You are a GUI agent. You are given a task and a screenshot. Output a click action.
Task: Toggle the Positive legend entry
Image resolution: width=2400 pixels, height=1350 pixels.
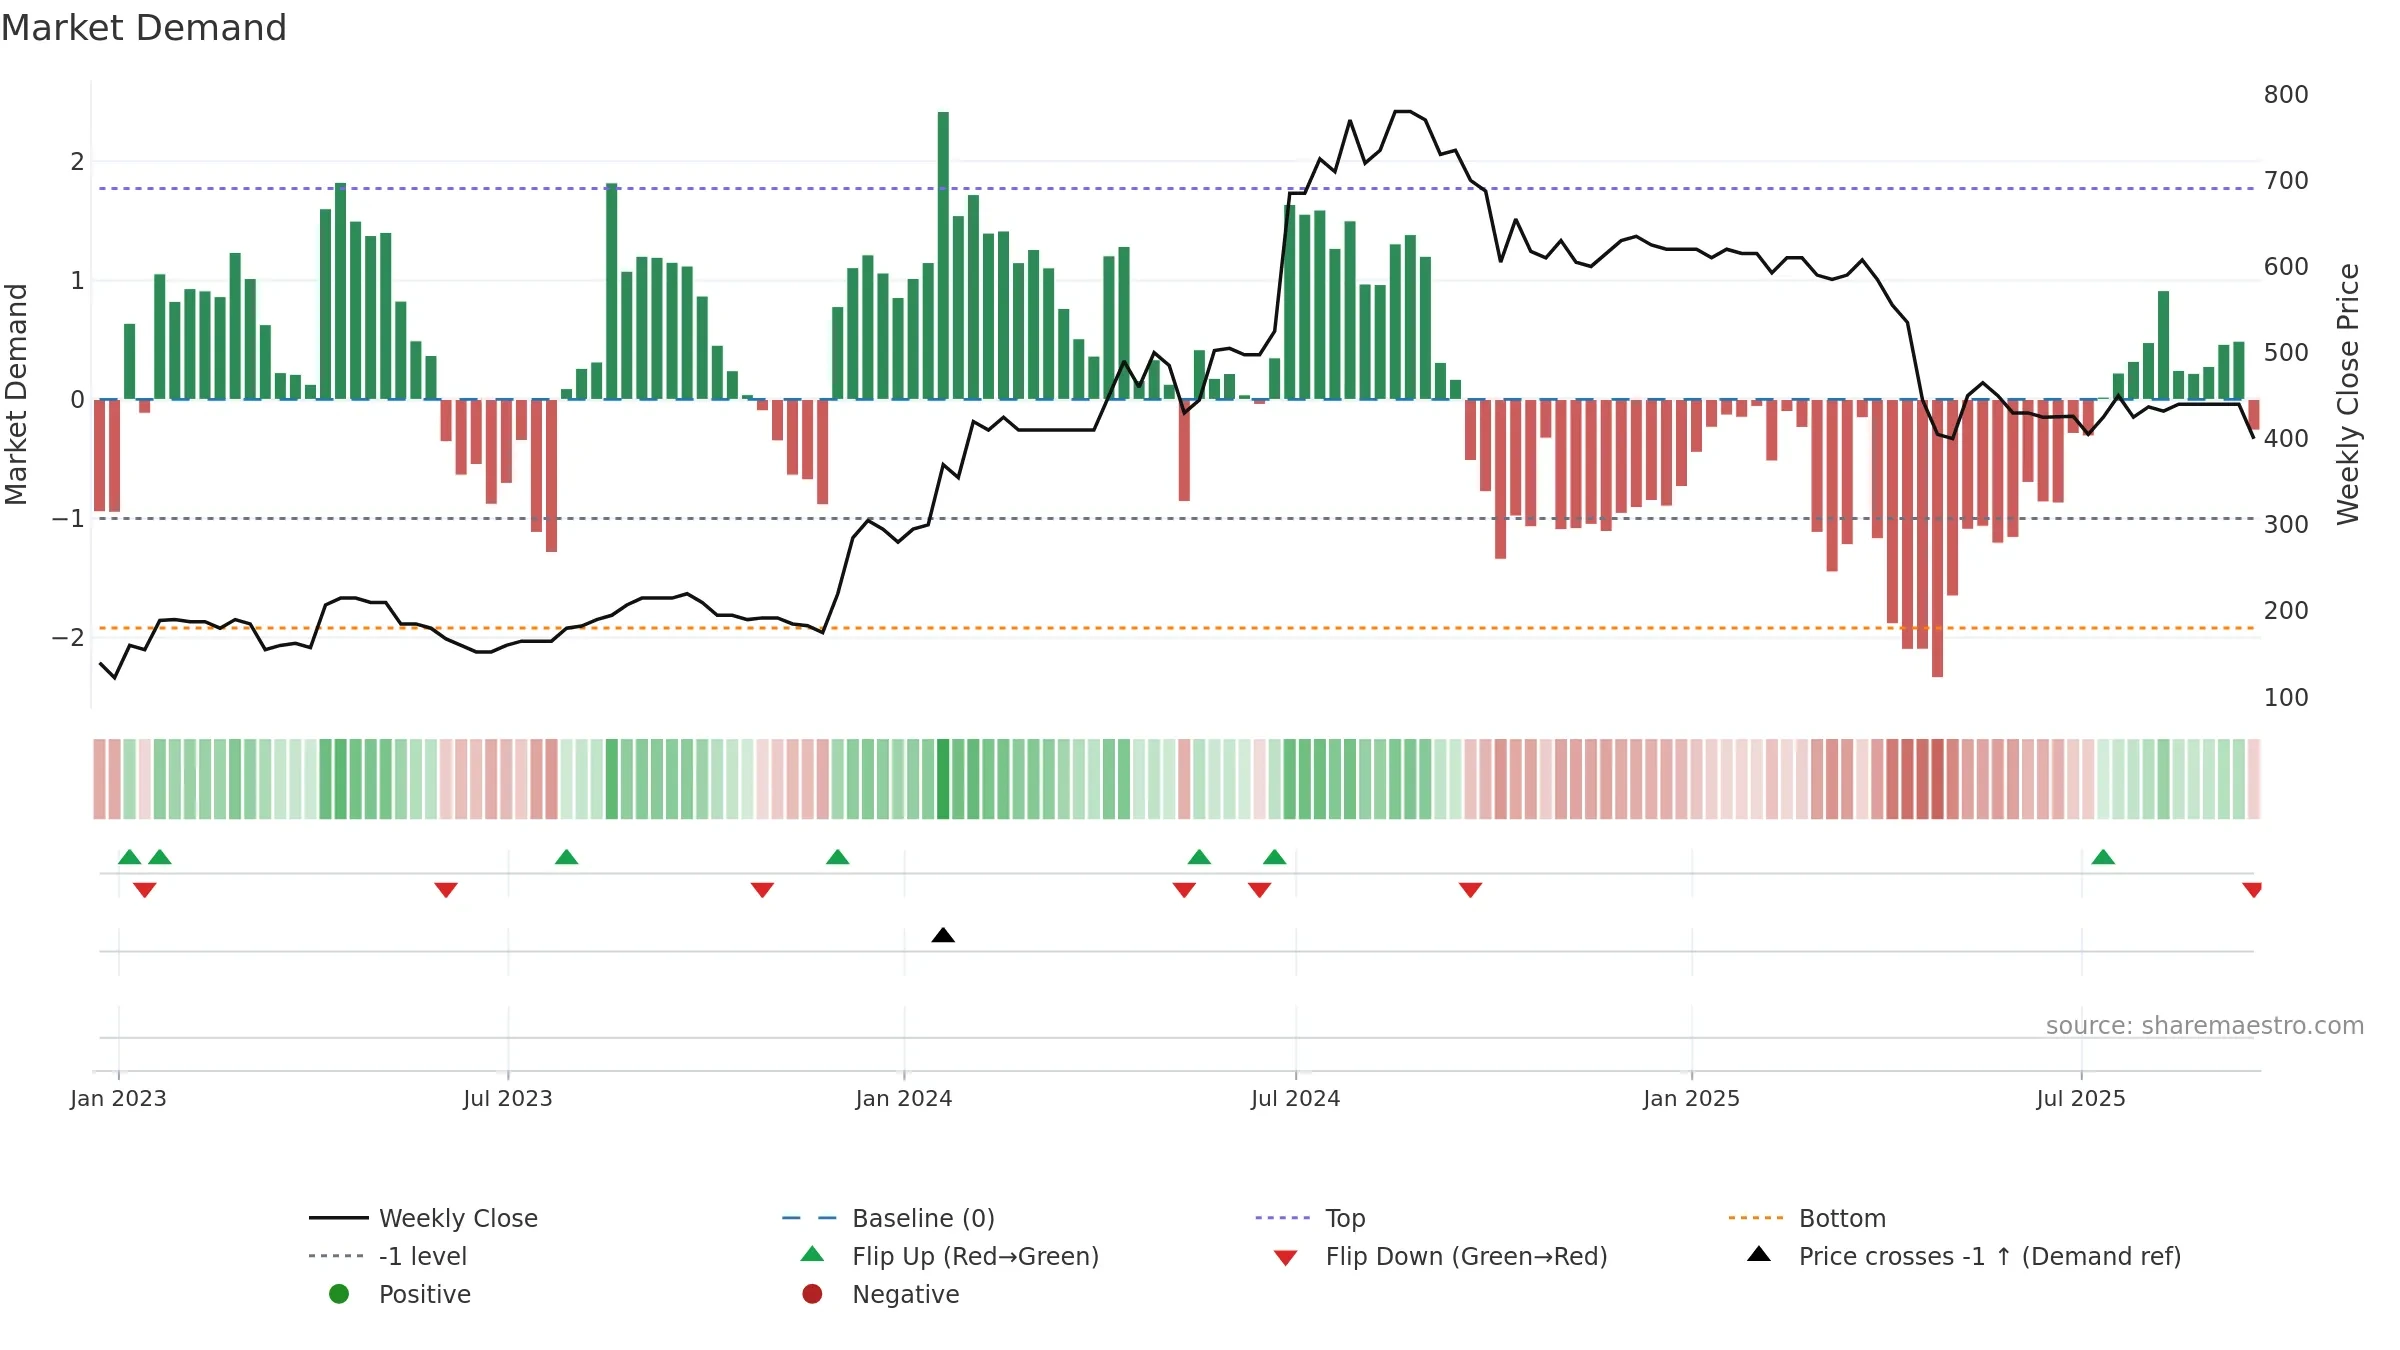(400, 1294)
